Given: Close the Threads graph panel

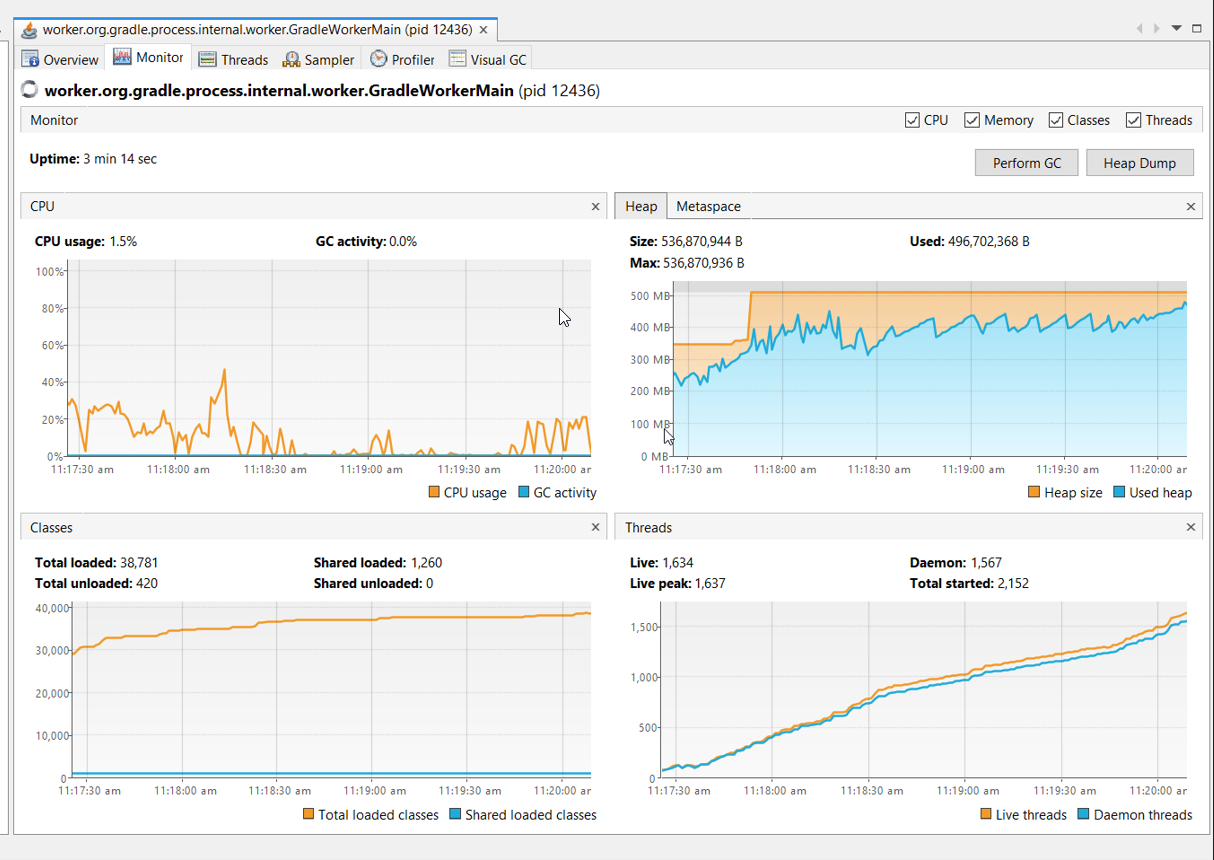Looking at the screenshot, I should click(1191, 527).
